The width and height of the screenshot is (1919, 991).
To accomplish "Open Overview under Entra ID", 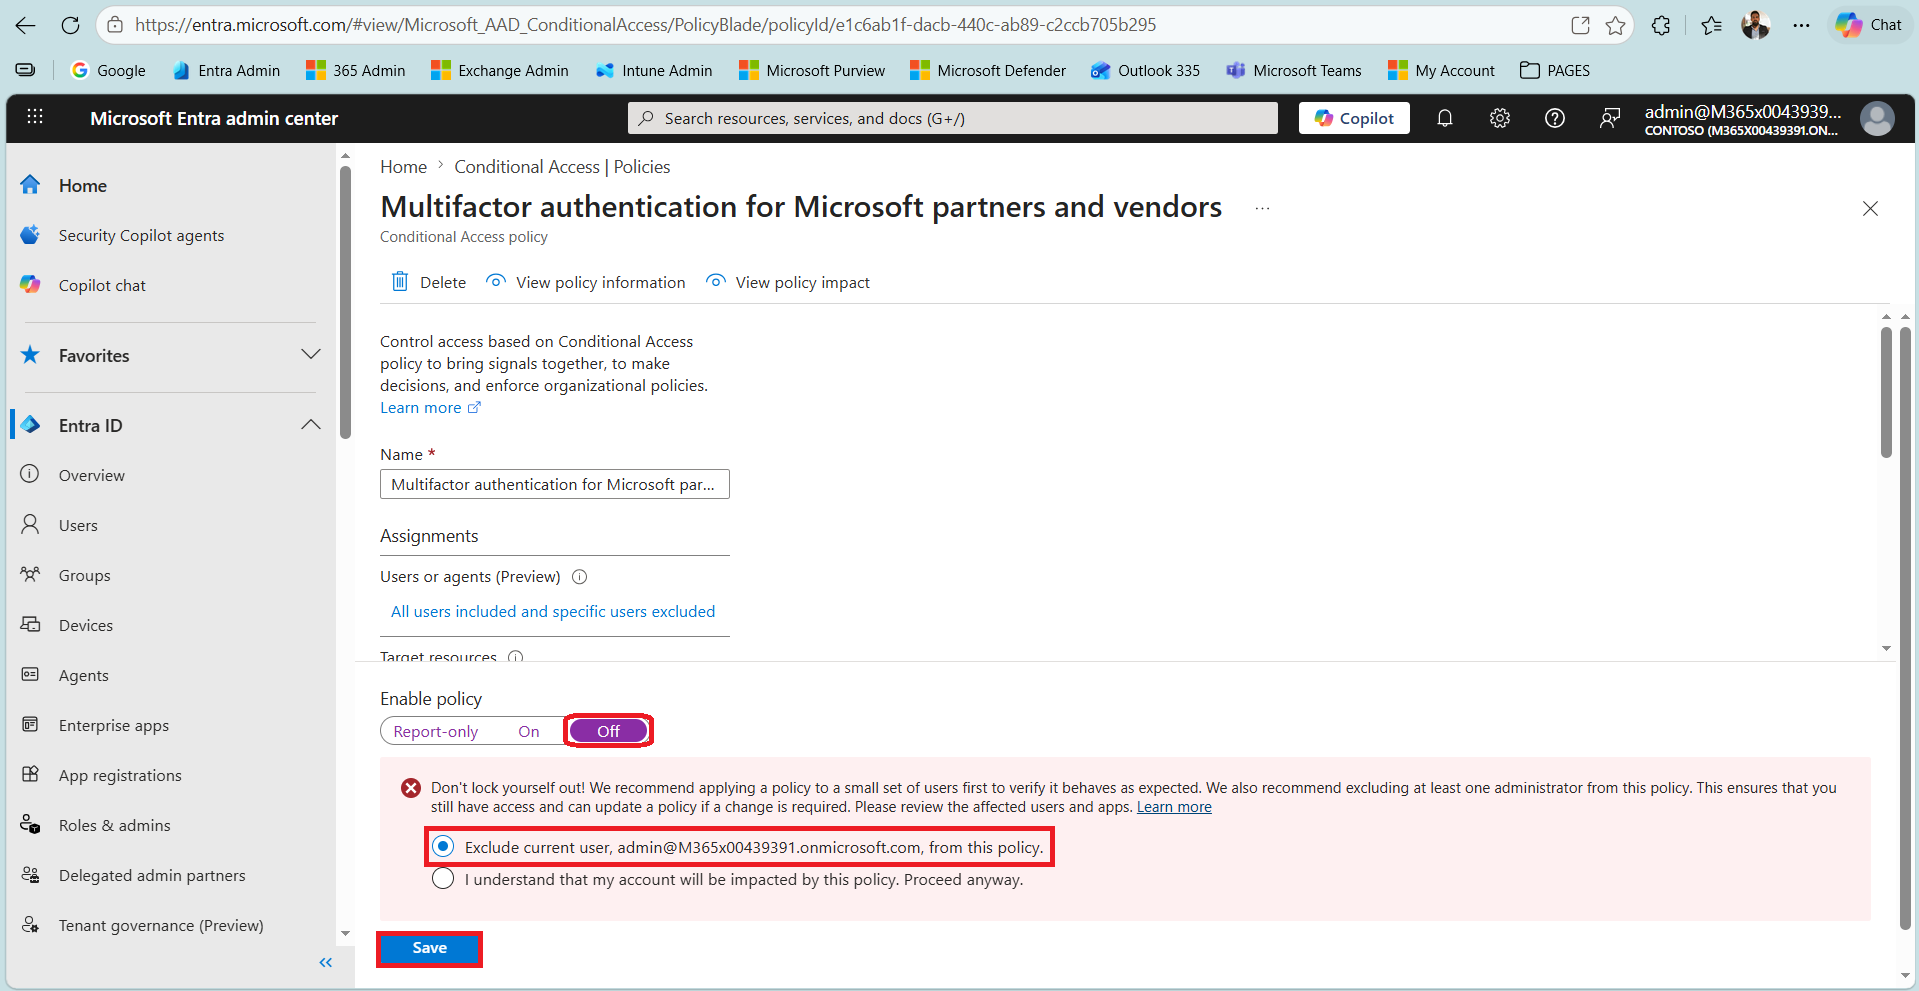I will [92, 476].
